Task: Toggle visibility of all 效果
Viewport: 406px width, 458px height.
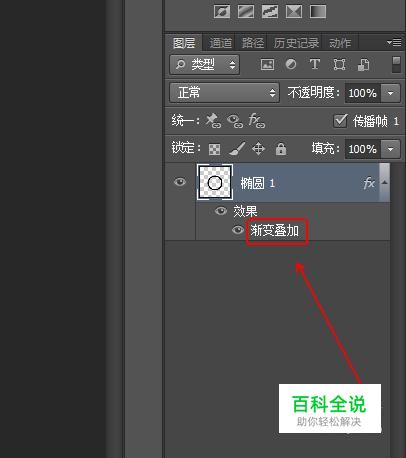Action: (221, 211)
